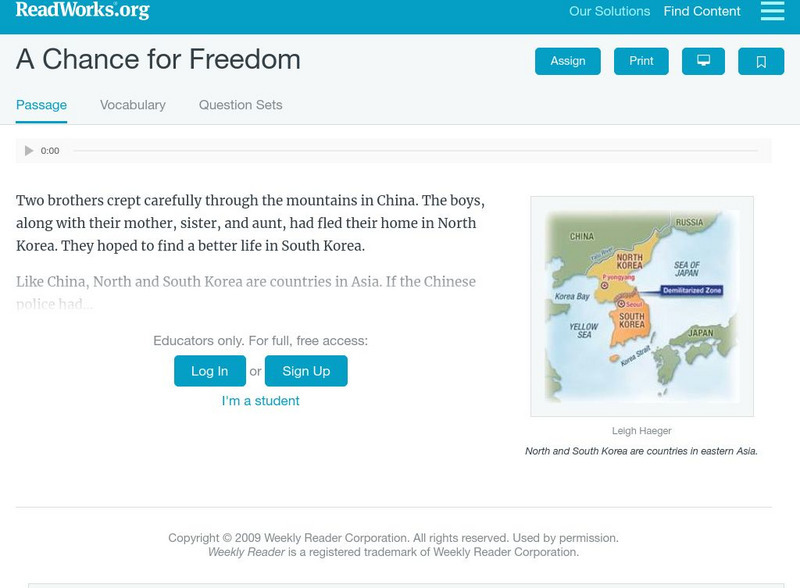800x588 pixels.
Task: Sign Up for a free account
Action: (x=306, y=370)
